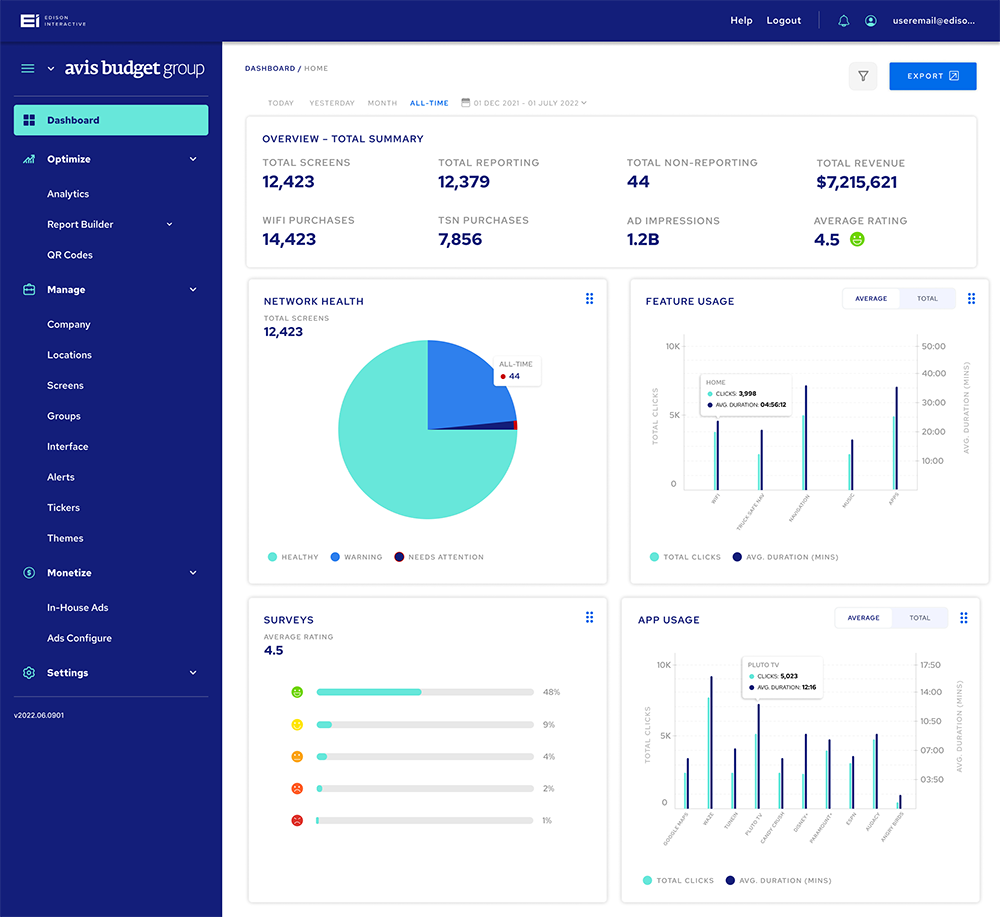Open Analytics in the sidebar

click(68, 194)
